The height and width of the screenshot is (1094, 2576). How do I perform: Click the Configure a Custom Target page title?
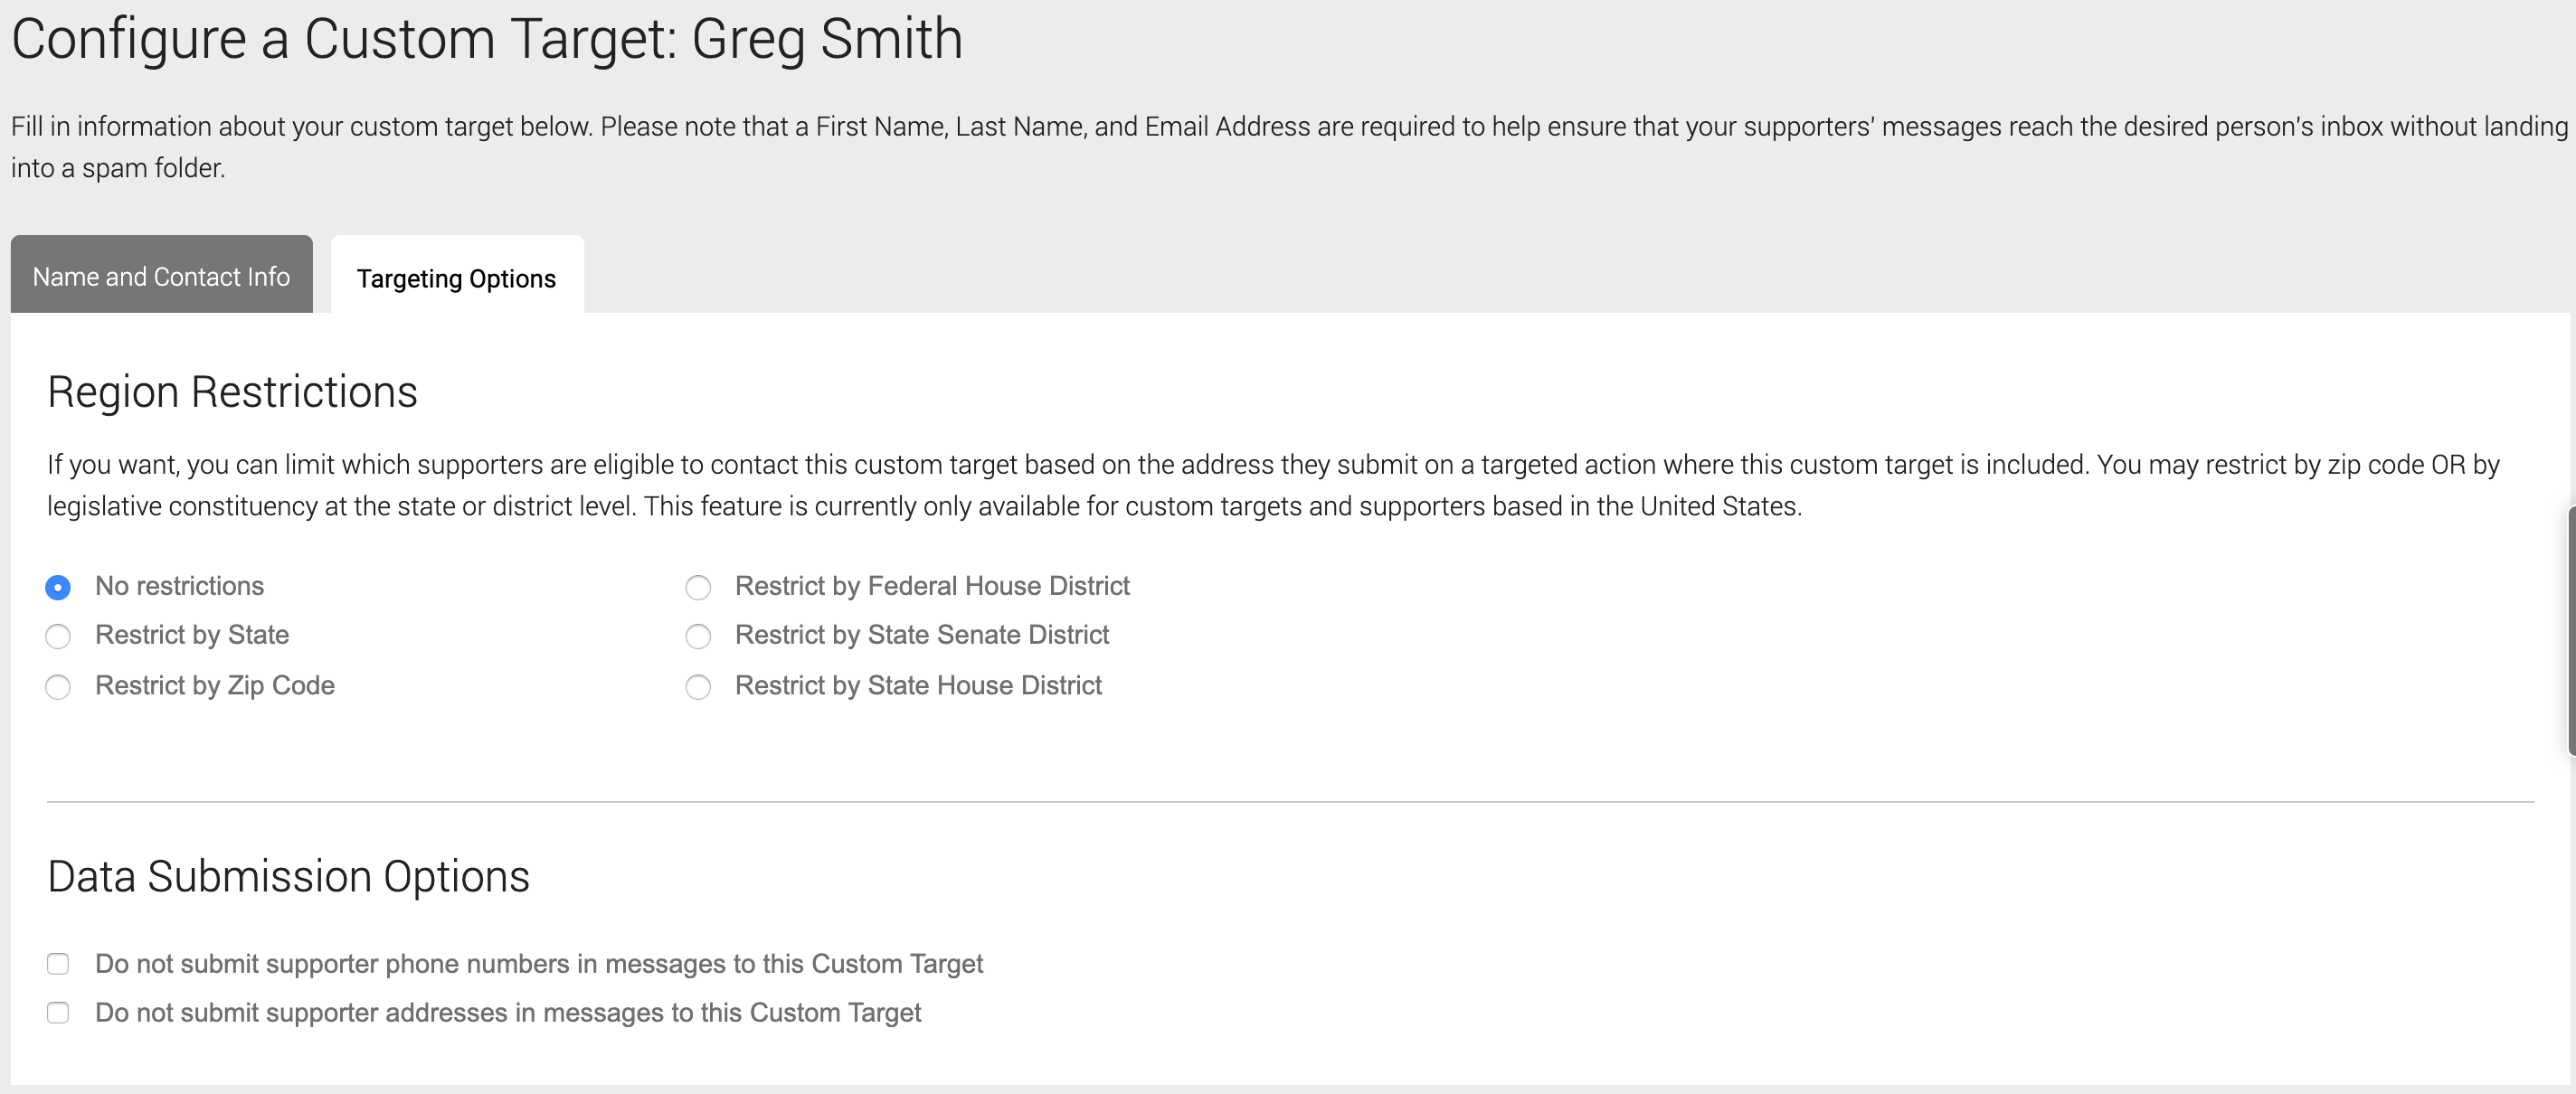[x=487, y=40]
